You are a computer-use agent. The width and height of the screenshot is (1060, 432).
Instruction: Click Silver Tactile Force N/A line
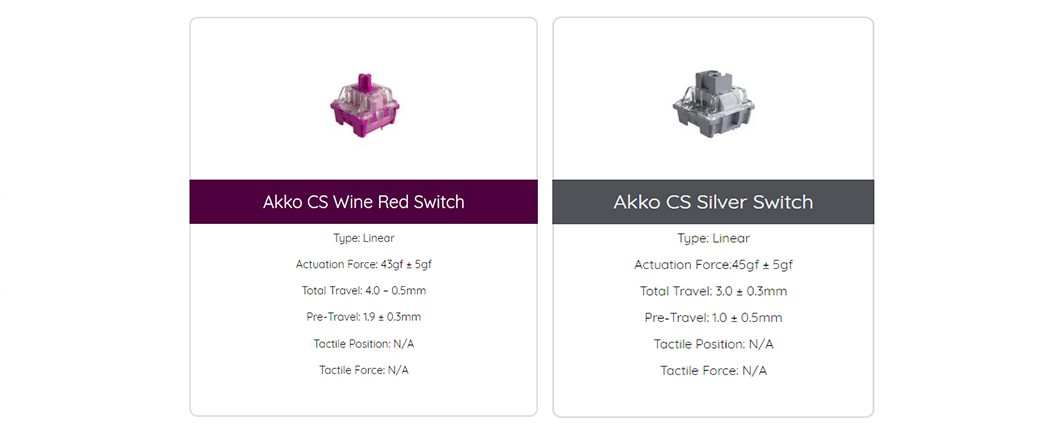coord(713,371)
